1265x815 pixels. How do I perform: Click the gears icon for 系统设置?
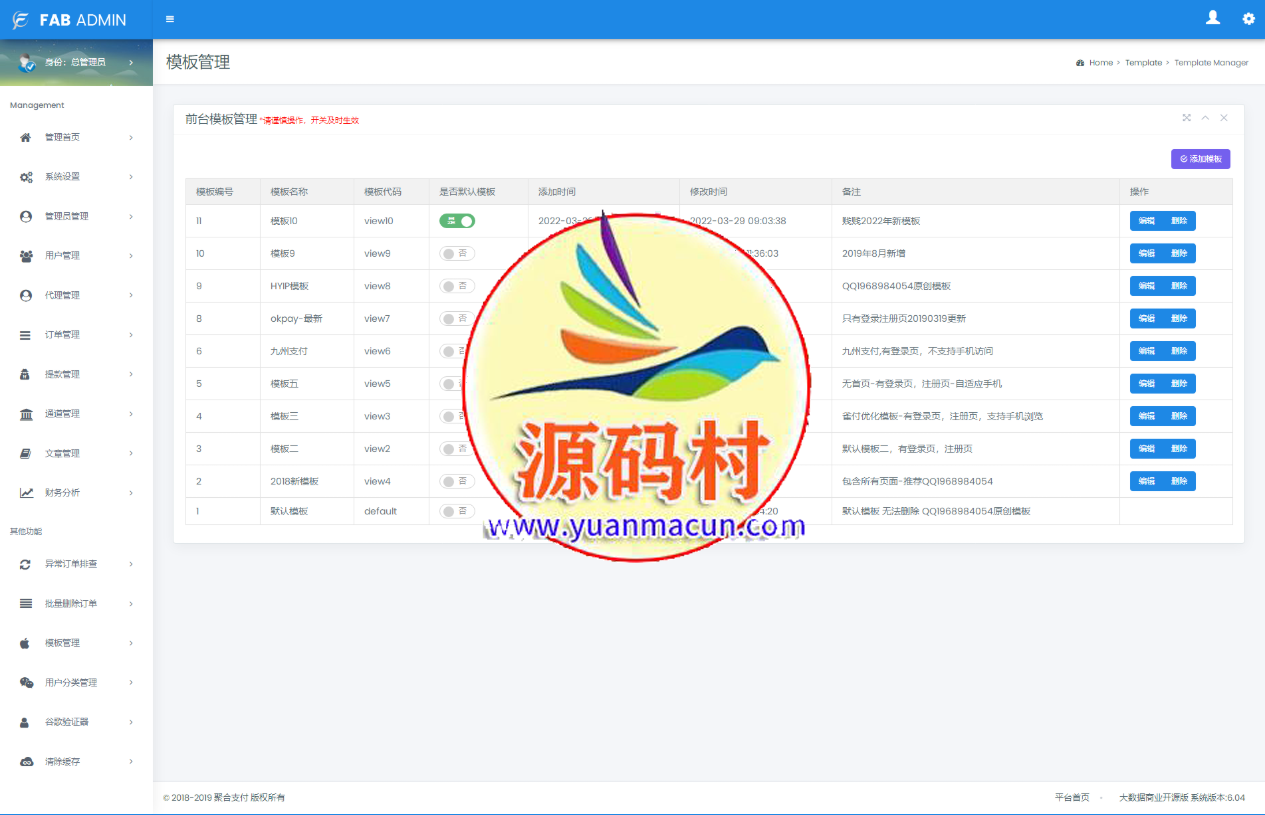coord(26,177)
